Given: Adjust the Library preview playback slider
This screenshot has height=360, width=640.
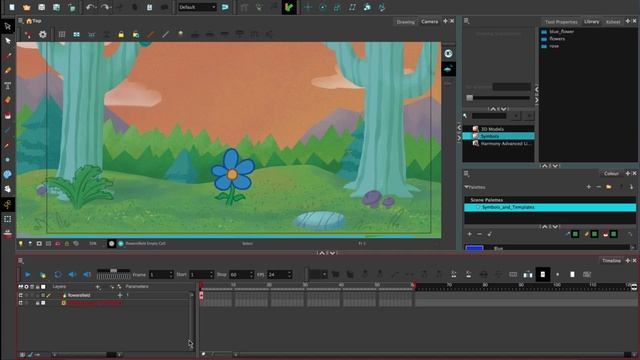Looking at the screenshot, I should [498, 98].
